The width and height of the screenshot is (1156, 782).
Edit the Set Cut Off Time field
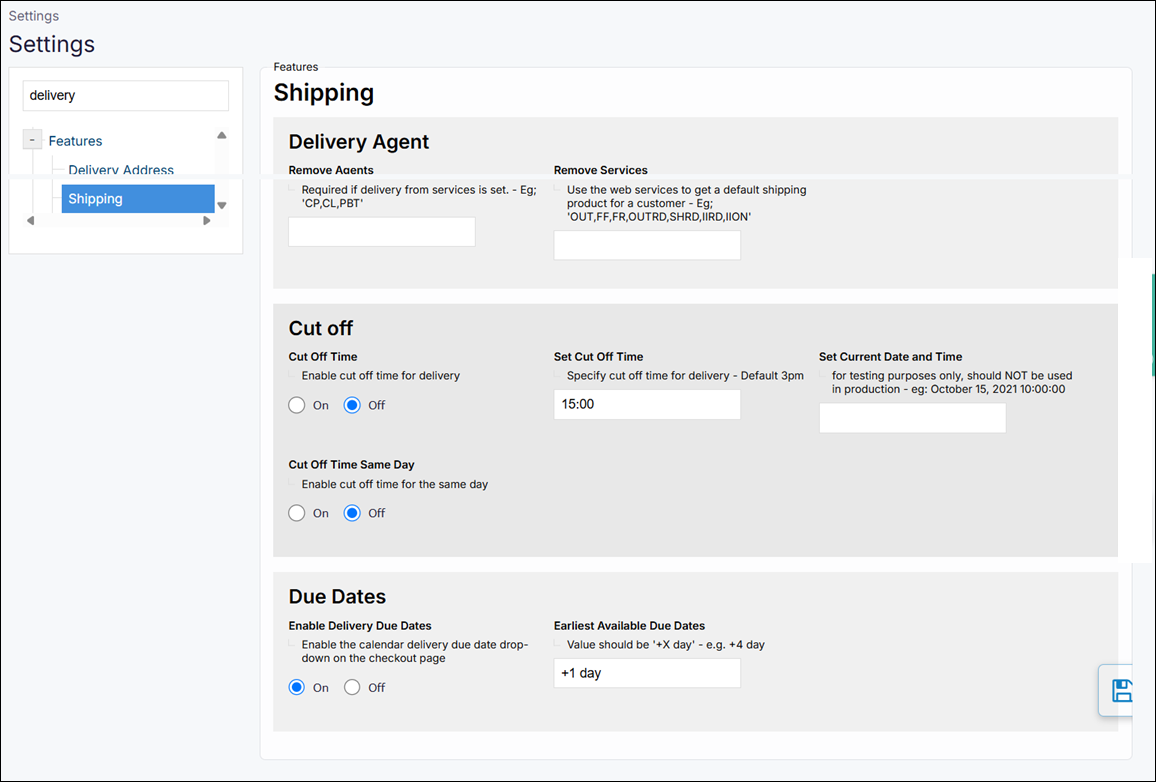click(647, 405)
